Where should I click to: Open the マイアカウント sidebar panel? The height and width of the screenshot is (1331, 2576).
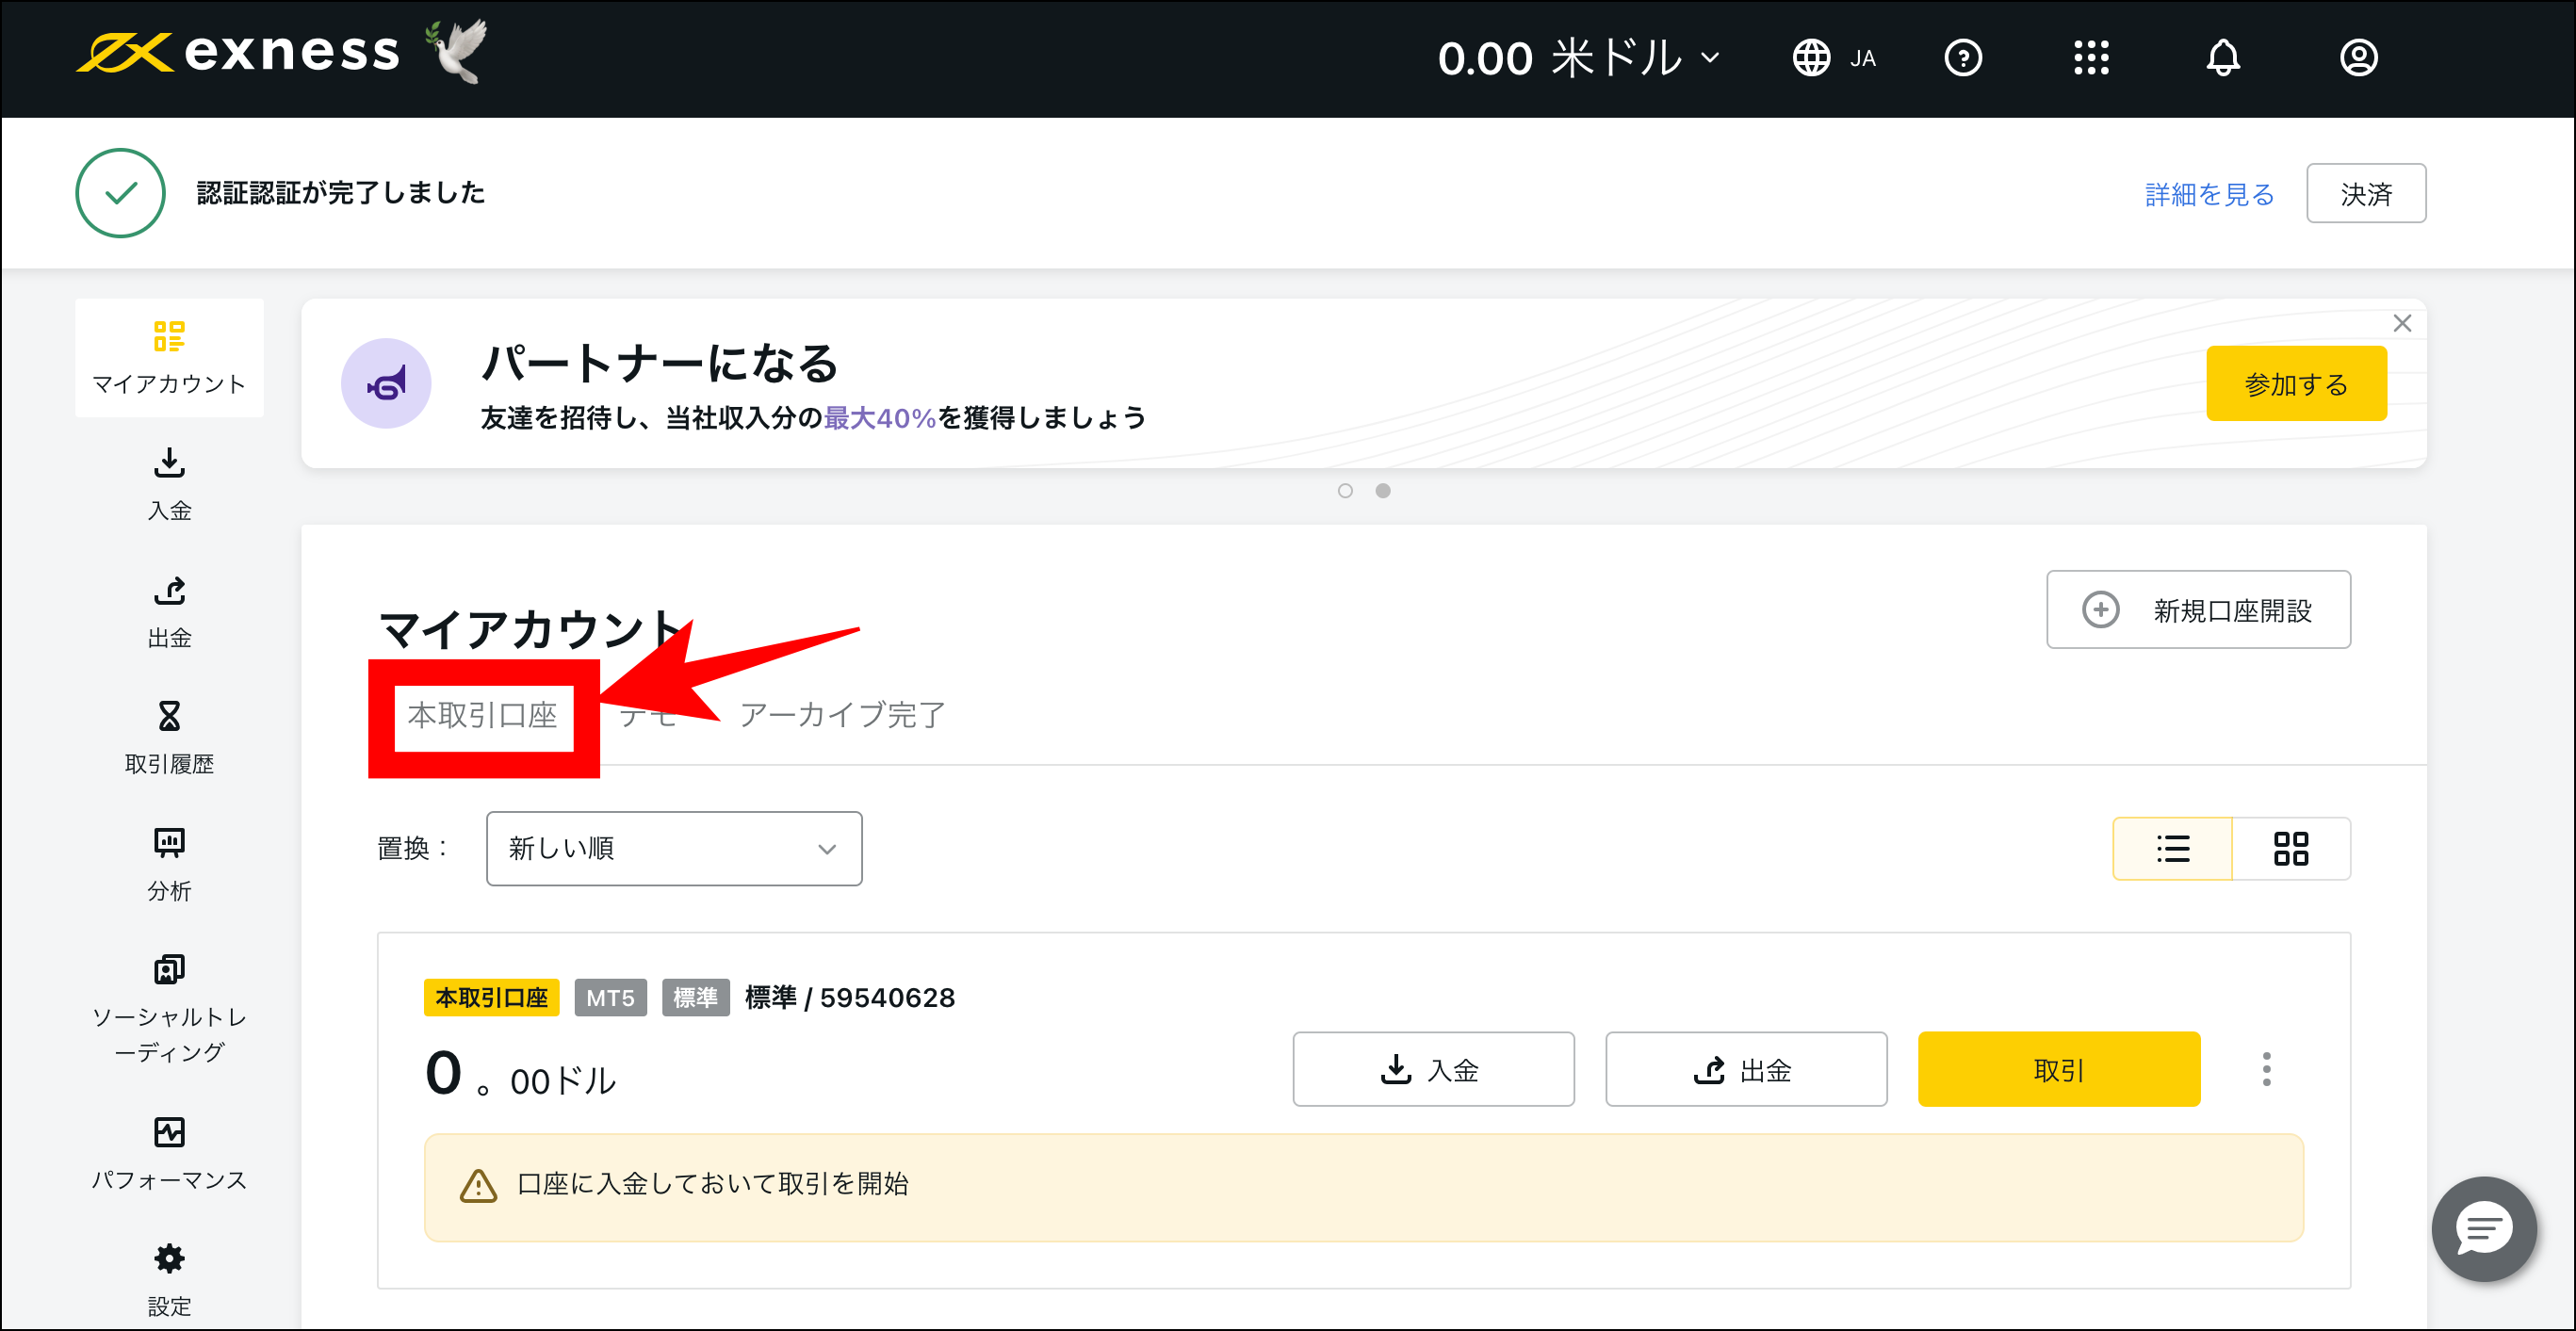168,357
